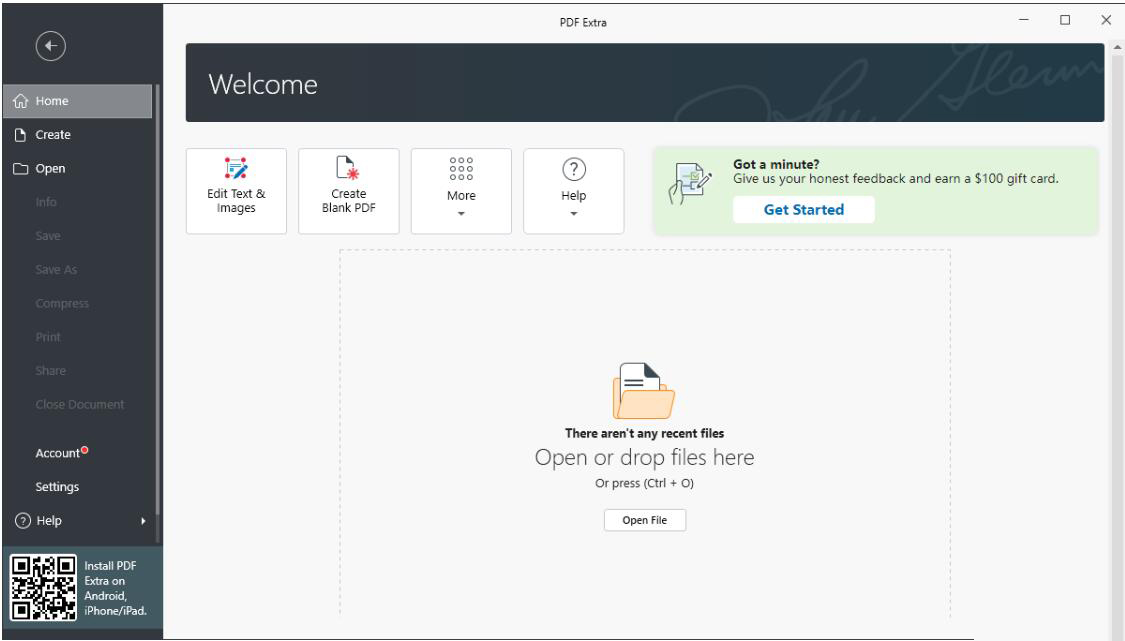This screenshot has height=641, width=1125.
Task: Click the PDF Extra window title
Action: click(x=583, y=23)
